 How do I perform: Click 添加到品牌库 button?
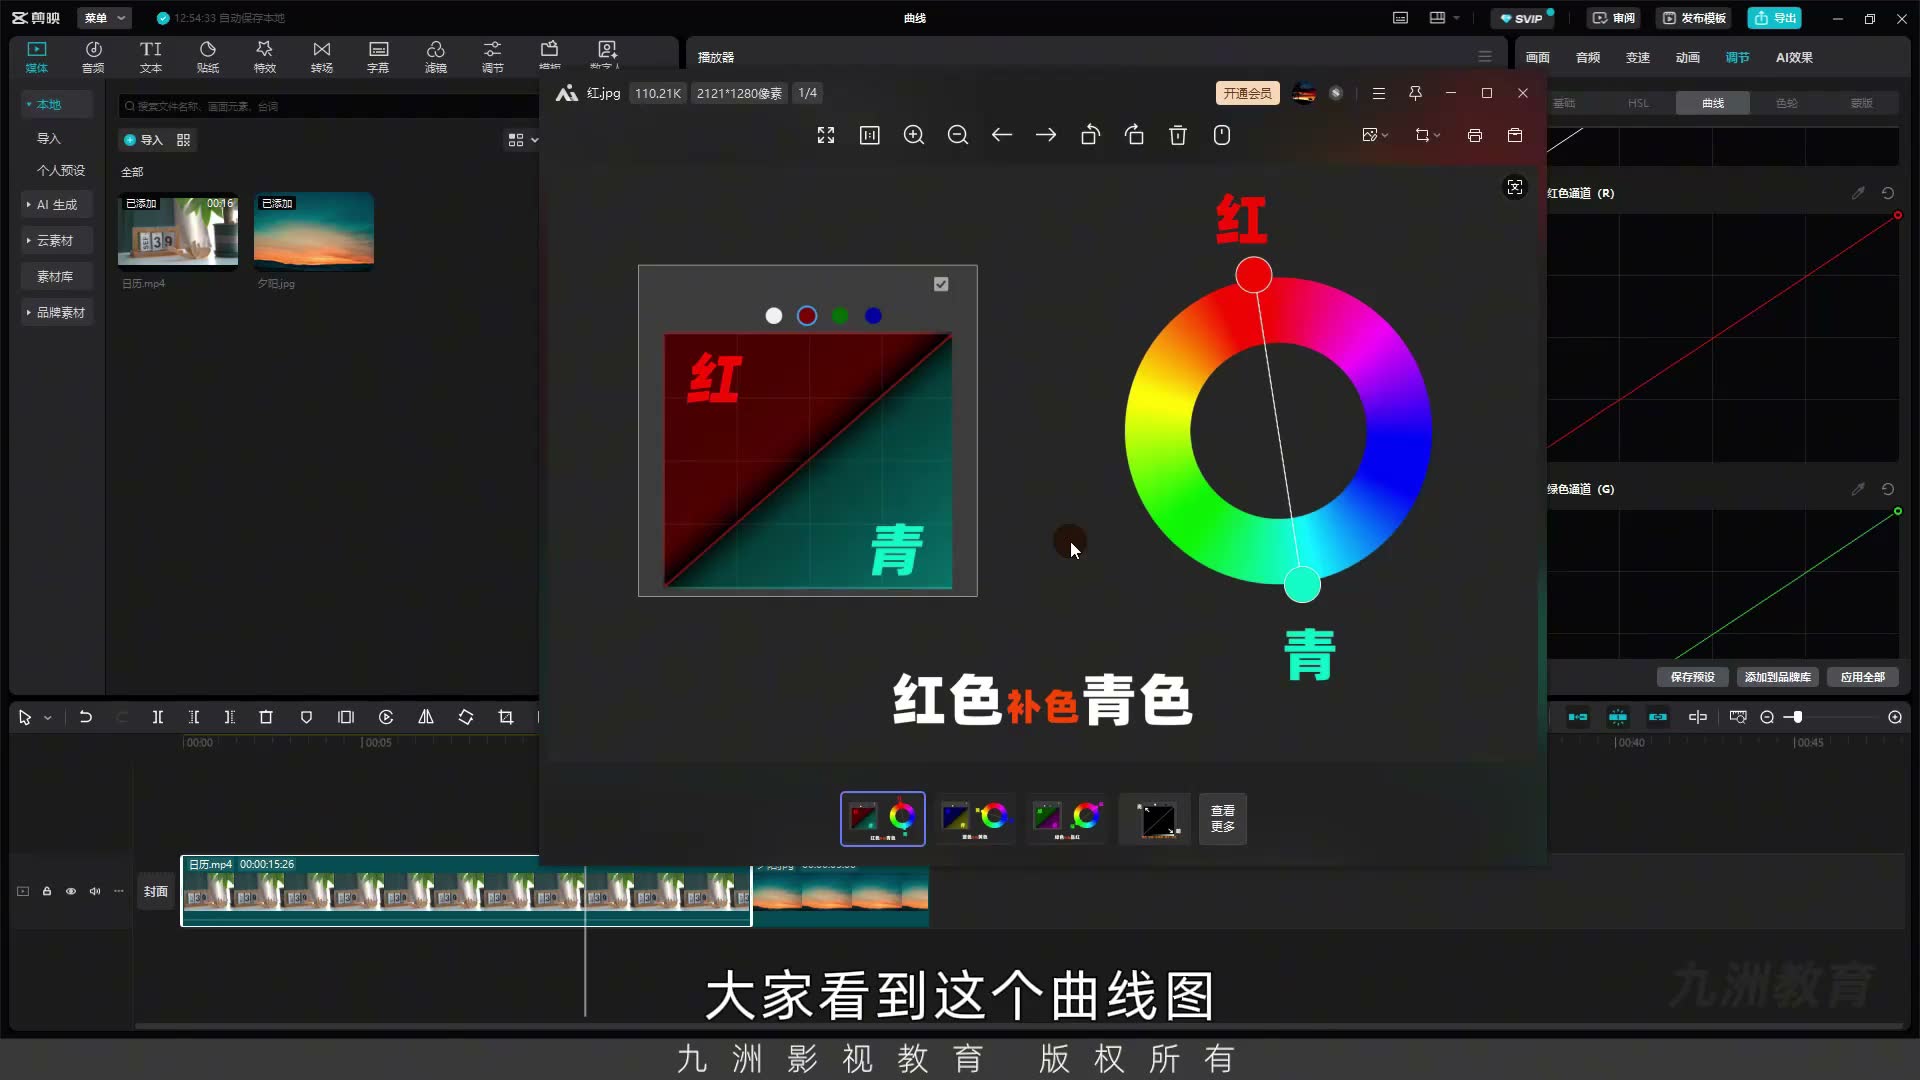click(1778, 677)
